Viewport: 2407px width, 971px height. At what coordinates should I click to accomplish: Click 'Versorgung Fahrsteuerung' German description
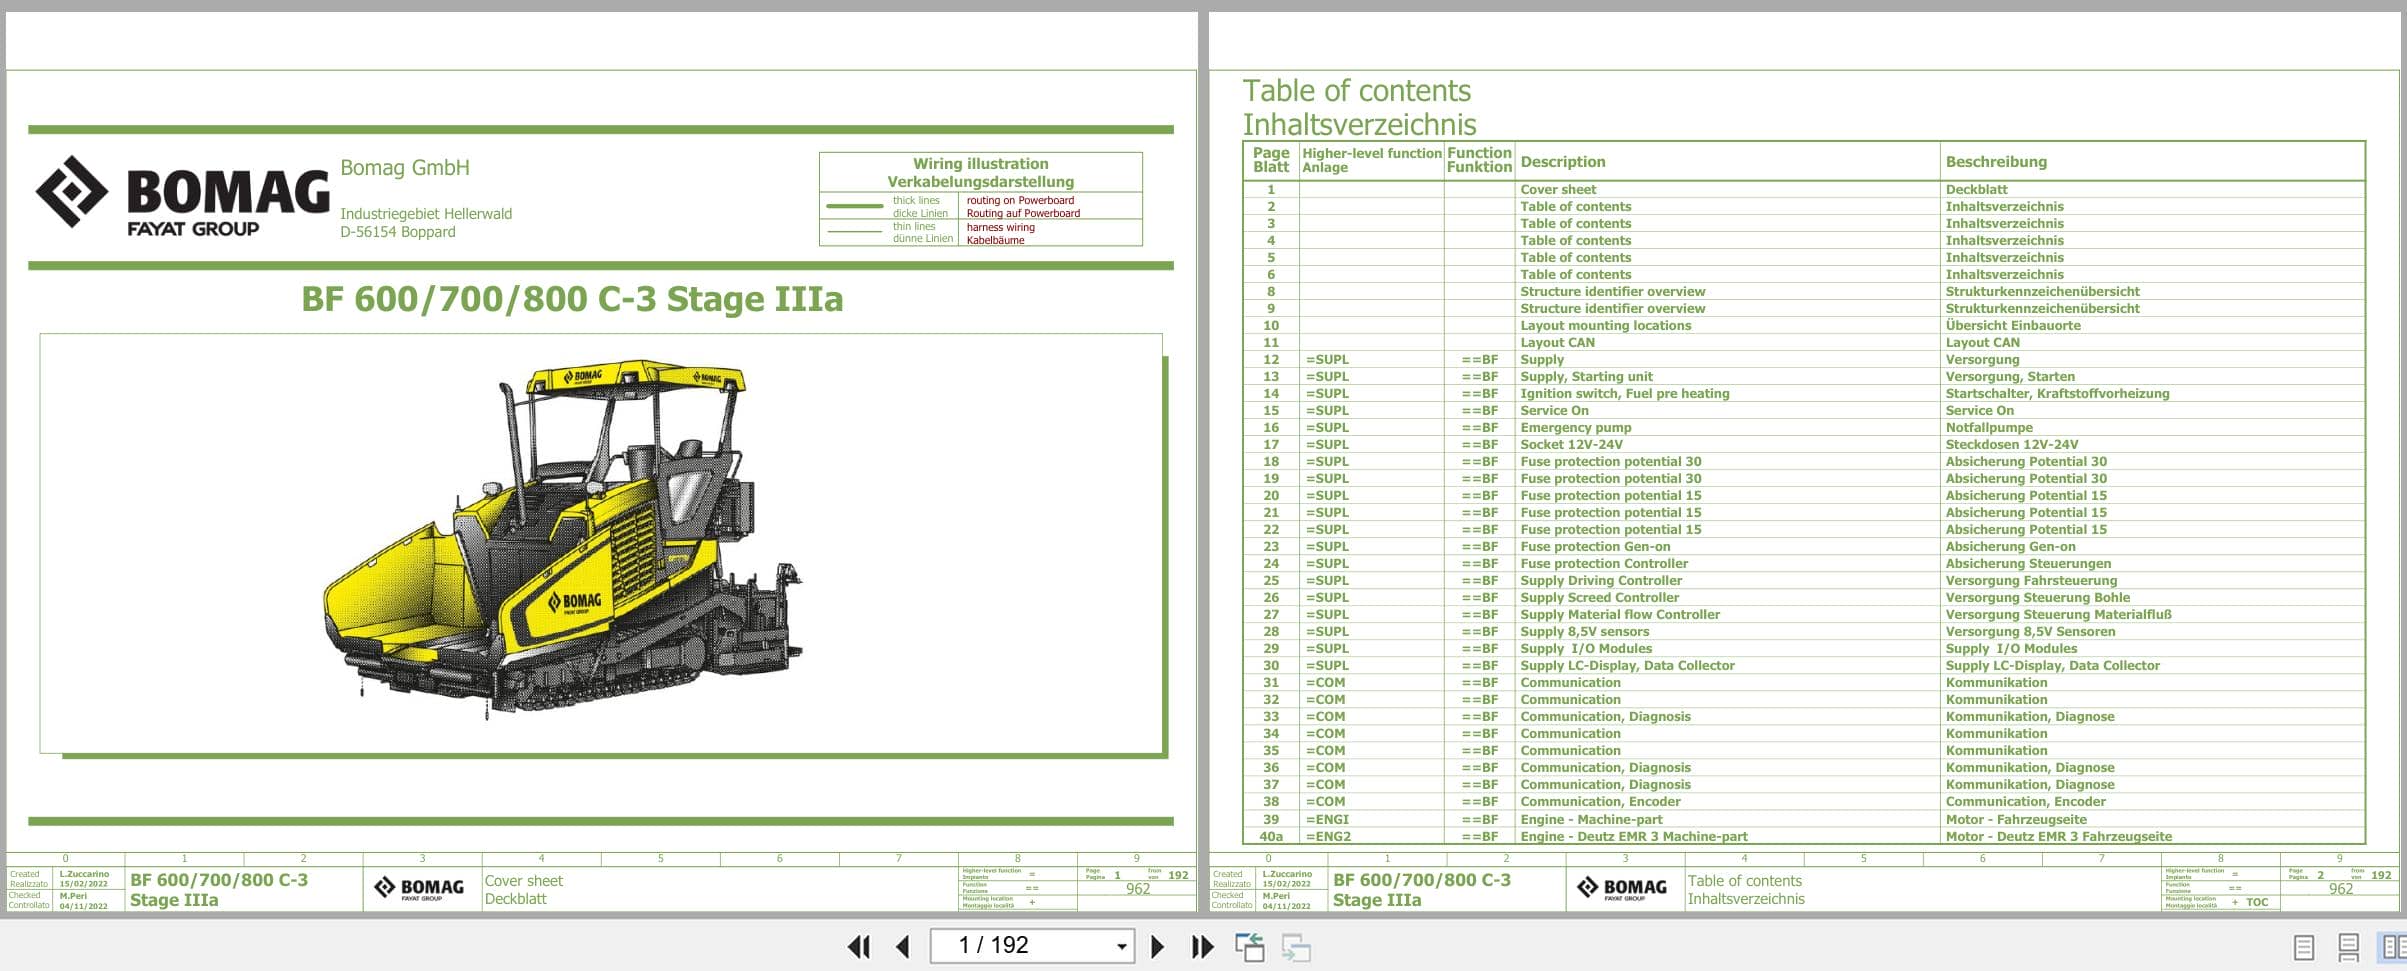pyautogui.click(x=2031, y=580)
